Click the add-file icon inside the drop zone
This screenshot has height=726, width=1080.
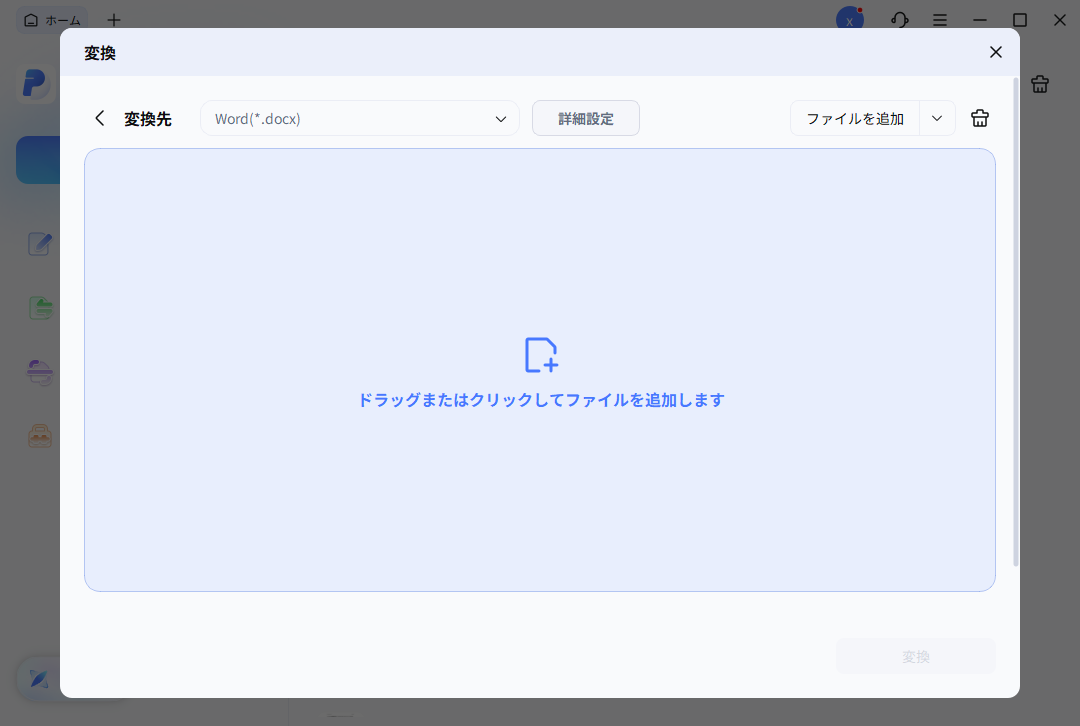(540, 355)
